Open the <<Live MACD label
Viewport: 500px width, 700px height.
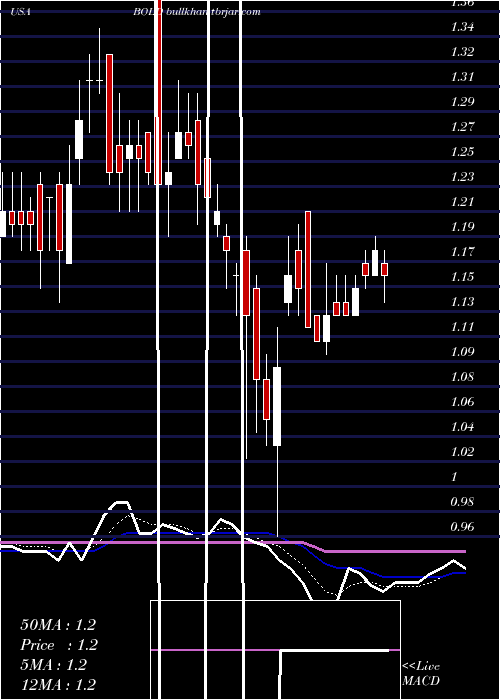coord(421,674)
